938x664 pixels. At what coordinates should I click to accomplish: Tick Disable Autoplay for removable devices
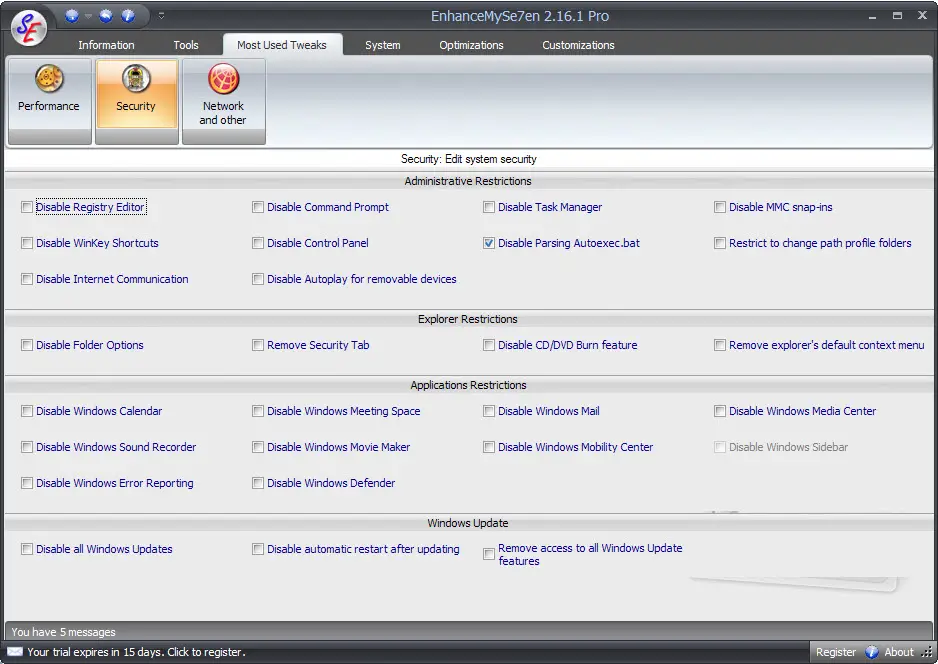click(x=258, y=279)
